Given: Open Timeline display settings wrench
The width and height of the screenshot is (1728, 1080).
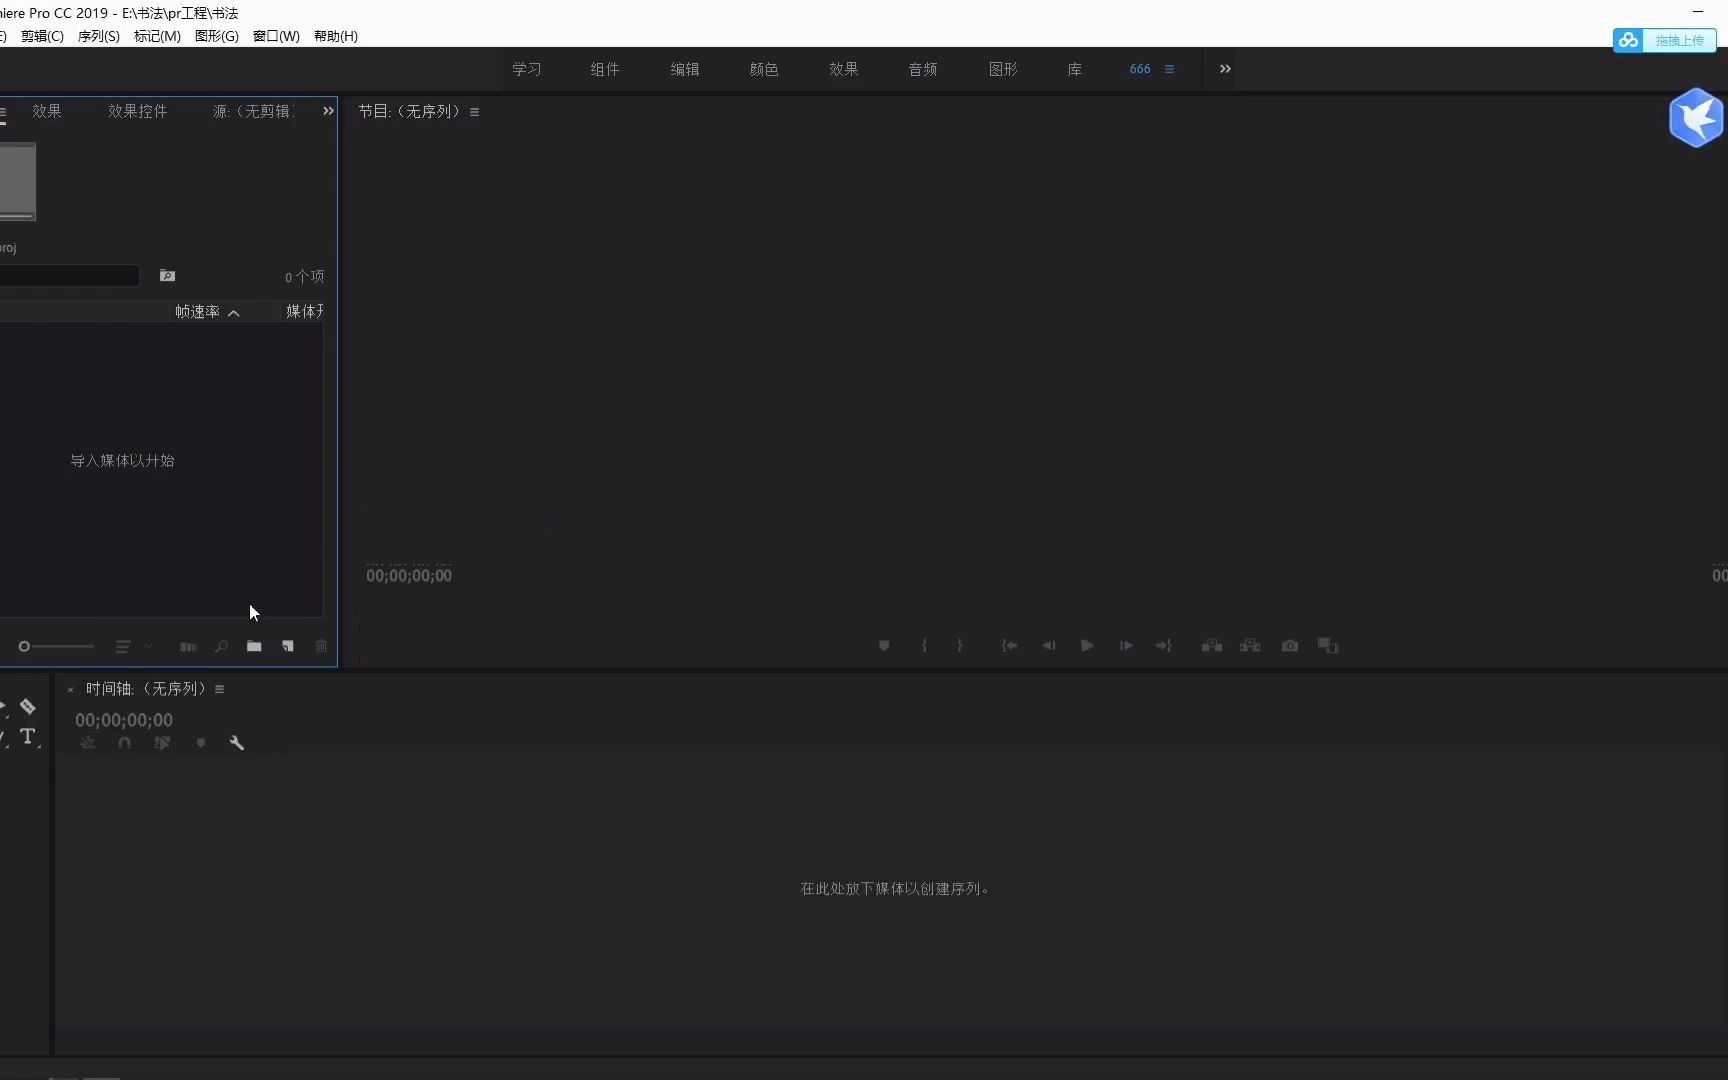Looking at the screenshot, I should click(x=237, y=743).
